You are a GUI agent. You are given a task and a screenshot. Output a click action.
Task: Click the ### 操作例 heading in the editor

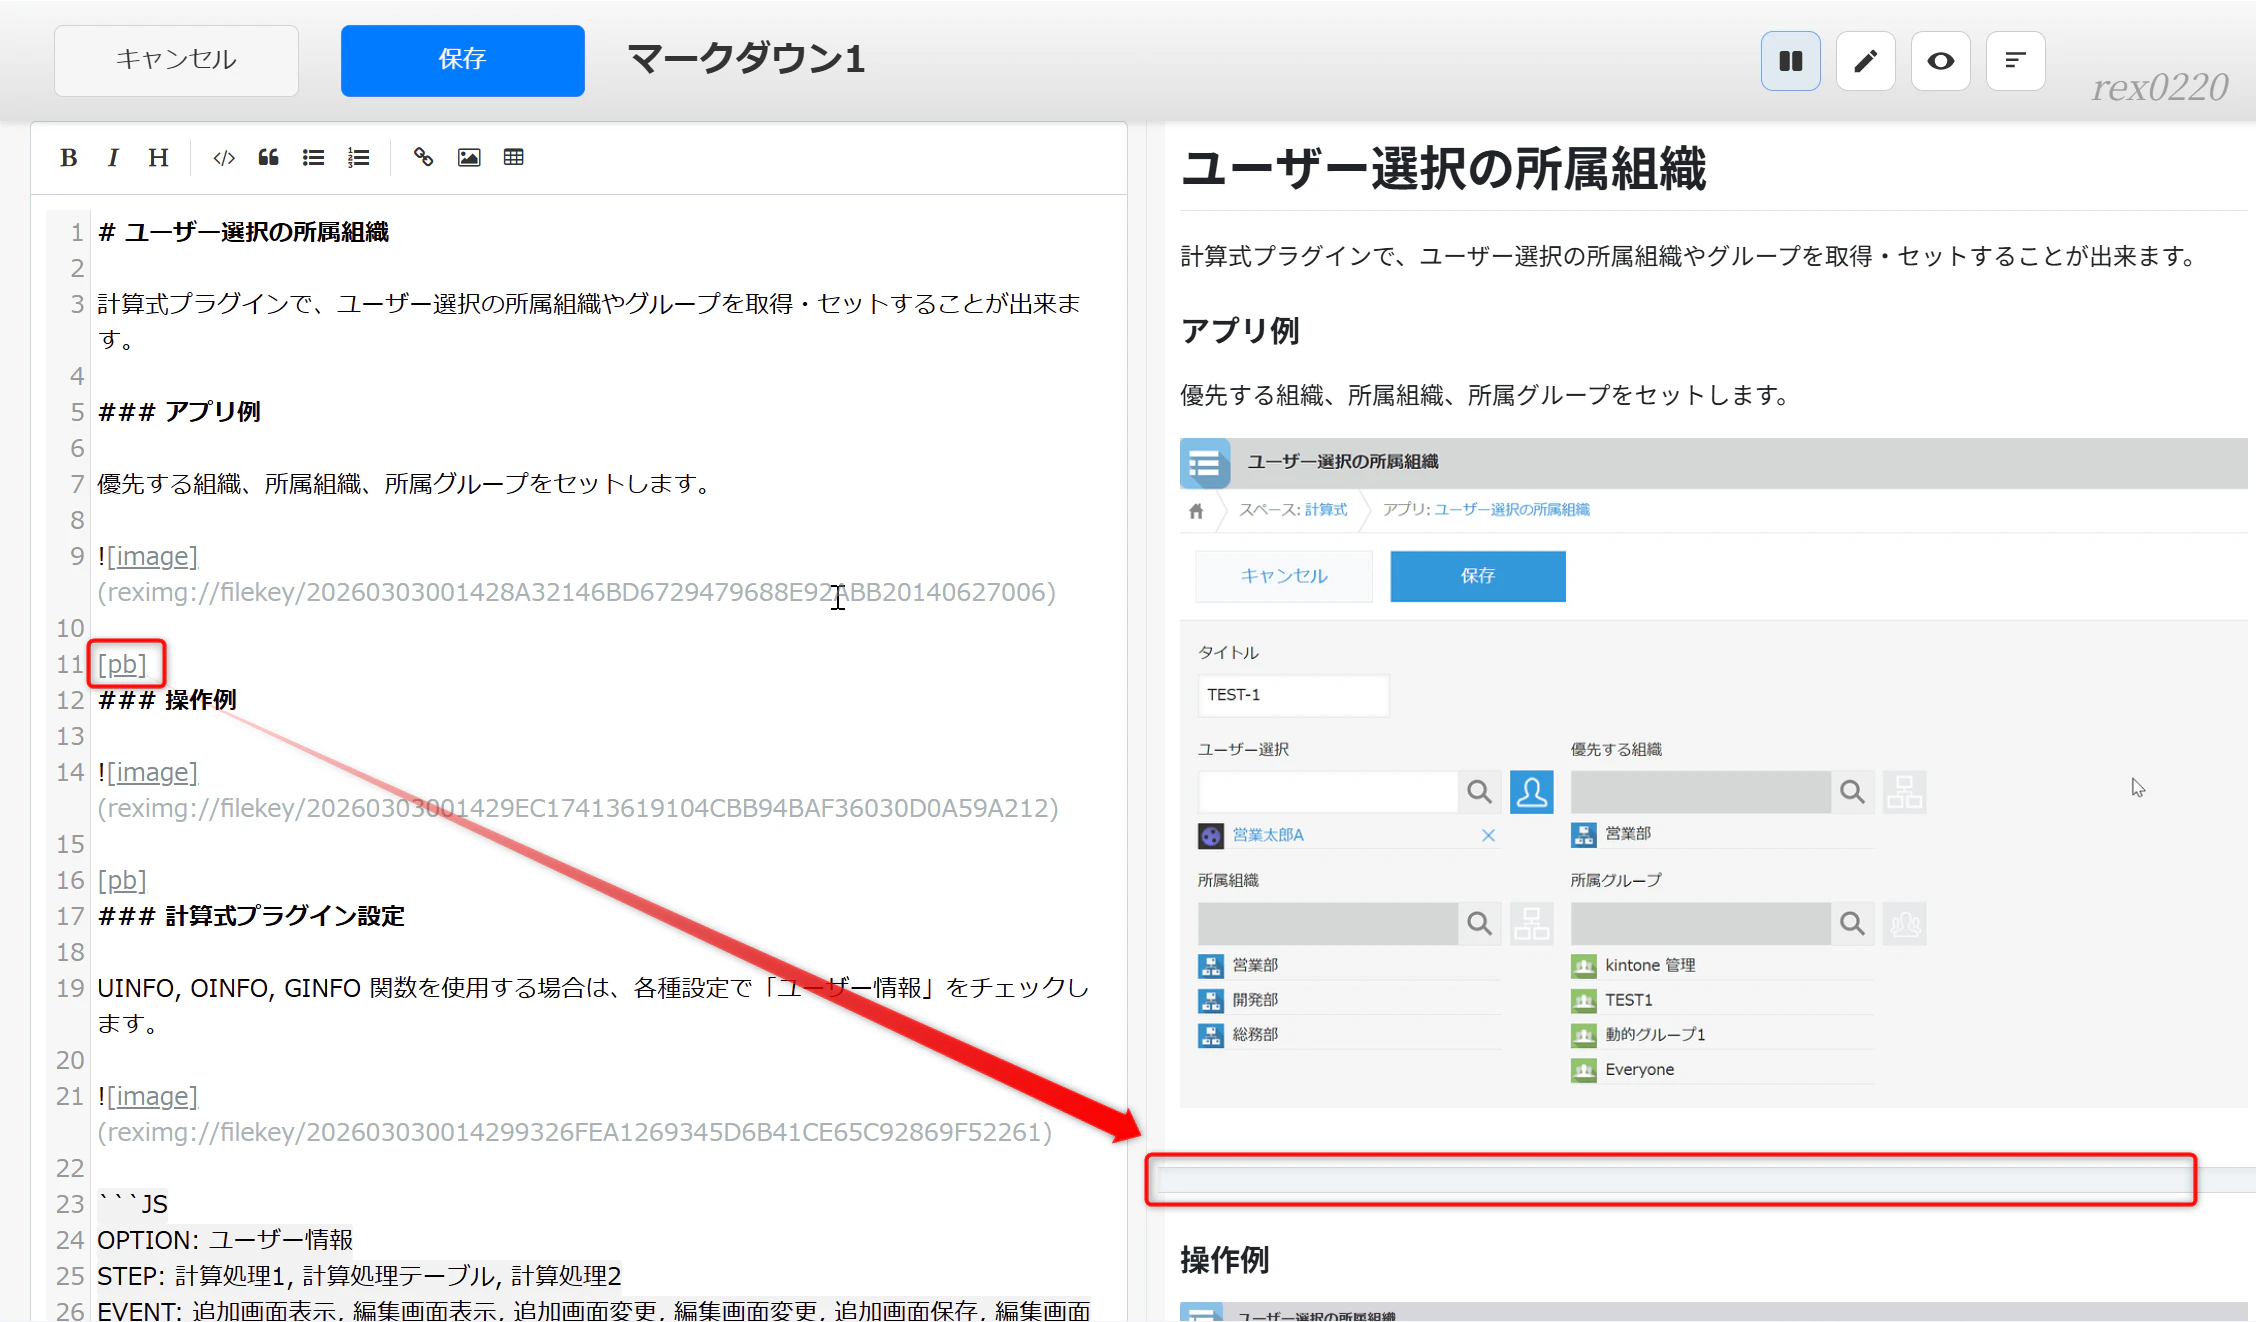click(167, 700)
